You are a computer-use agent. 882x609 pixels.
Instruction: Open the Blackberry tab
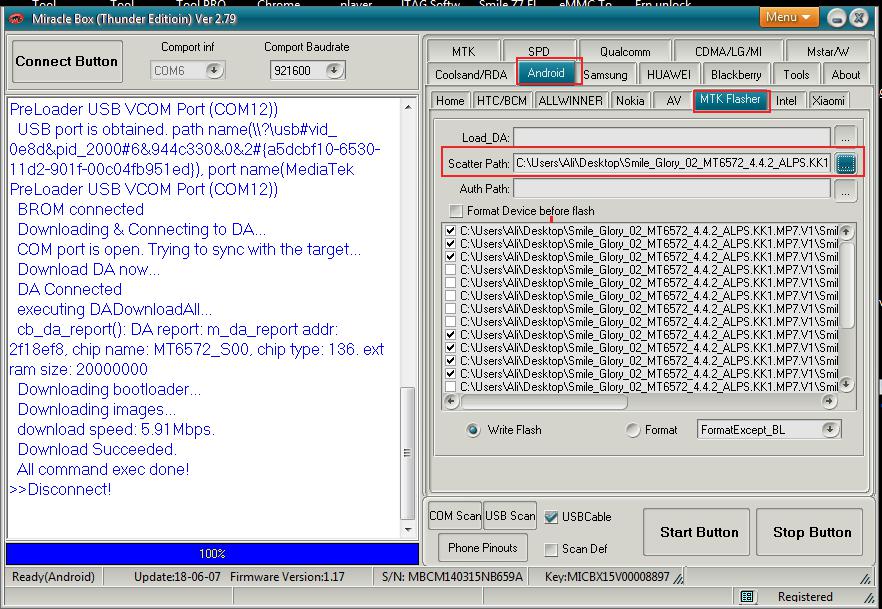point(736,74)
